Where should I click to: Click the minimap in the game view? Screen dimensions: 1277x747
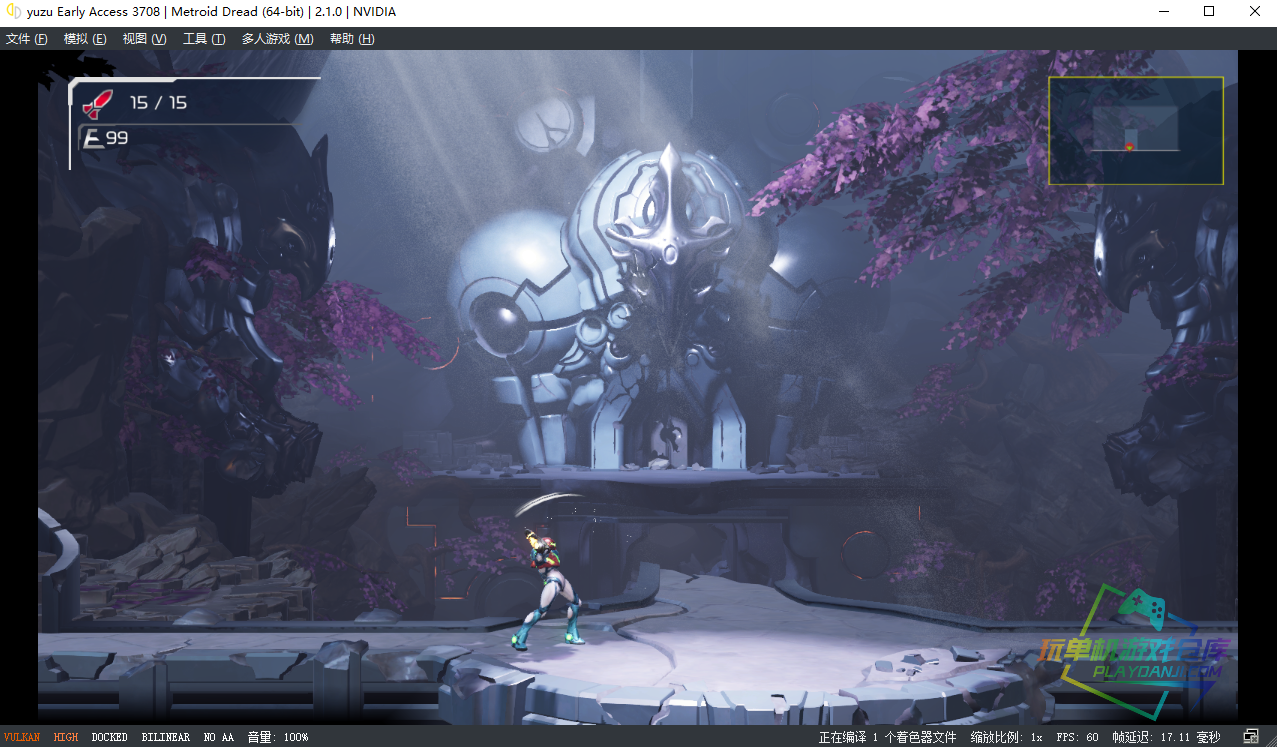(1135, 131)
